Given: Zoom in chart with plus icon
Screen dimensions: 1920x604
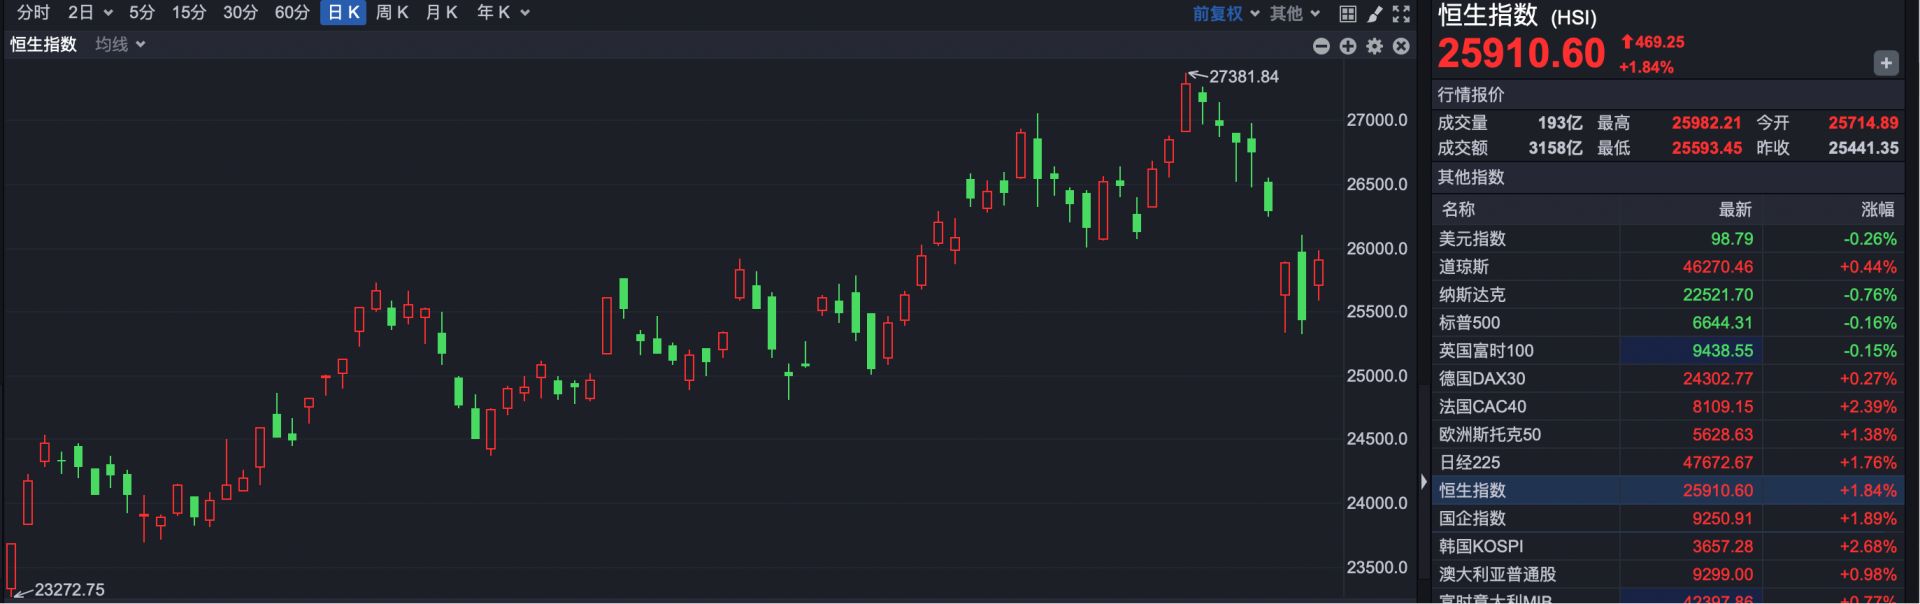Looking at the screenshot, I should click(1348, 46).
